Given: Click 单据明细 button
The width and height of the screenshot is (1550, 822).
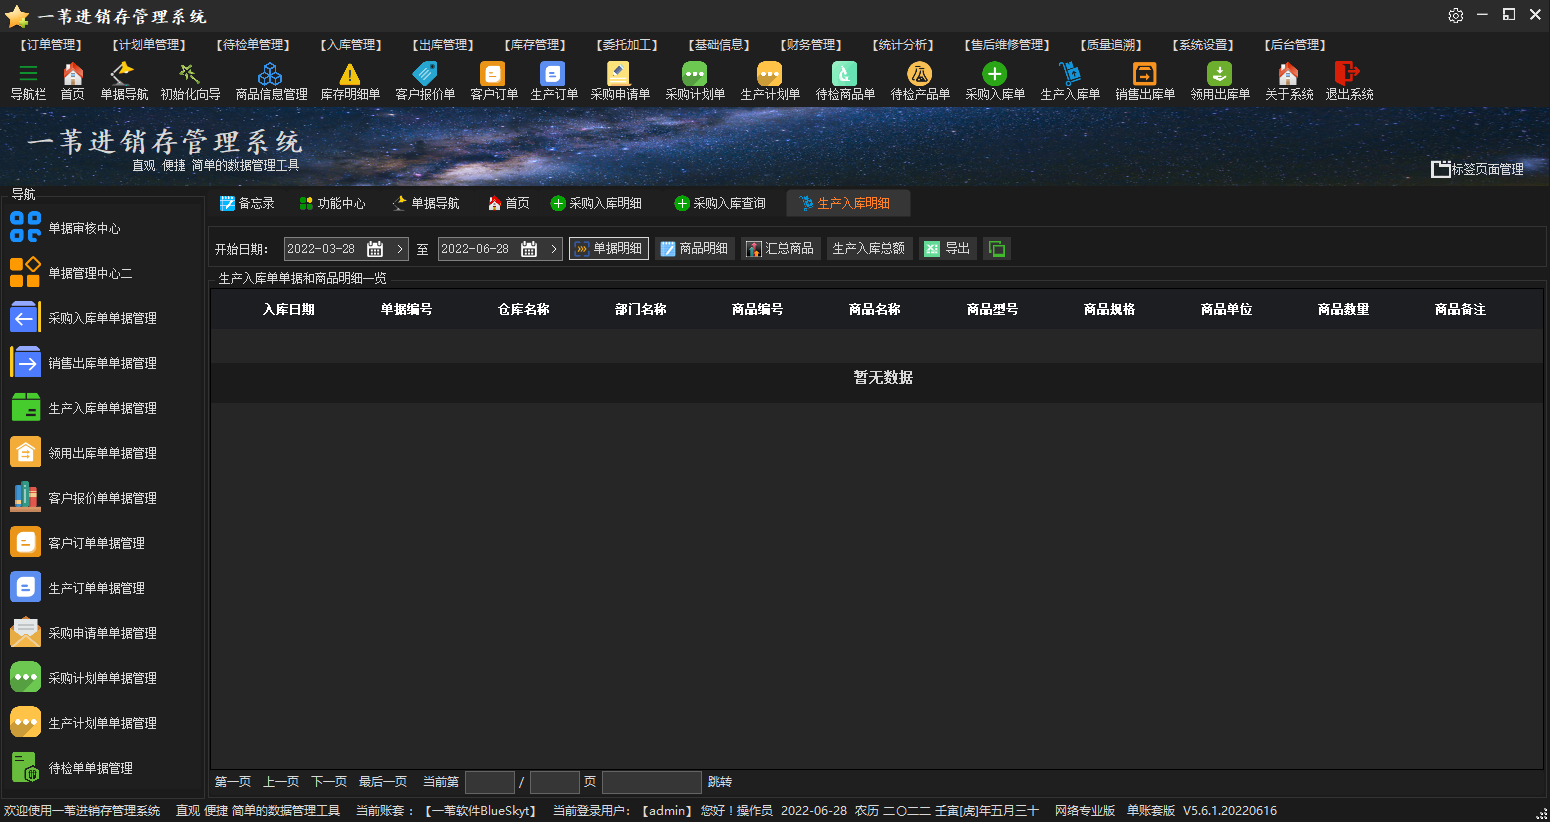Looking at the screenshot, I should click(x=609, y=249).
